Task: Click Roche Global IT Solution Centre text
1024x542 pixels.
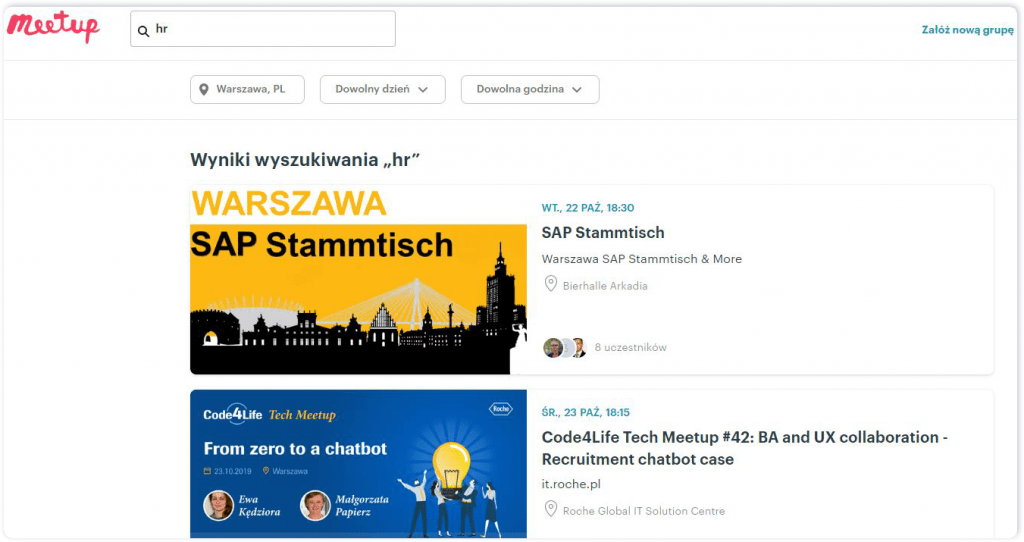Action: pos(643,511)
